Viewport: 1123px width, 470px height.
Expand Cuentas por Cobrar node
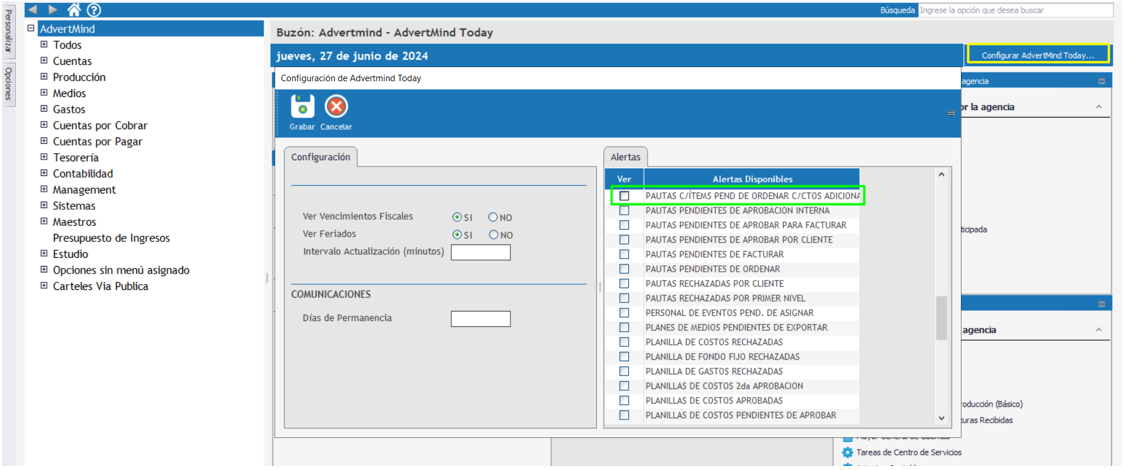(44, 125)
